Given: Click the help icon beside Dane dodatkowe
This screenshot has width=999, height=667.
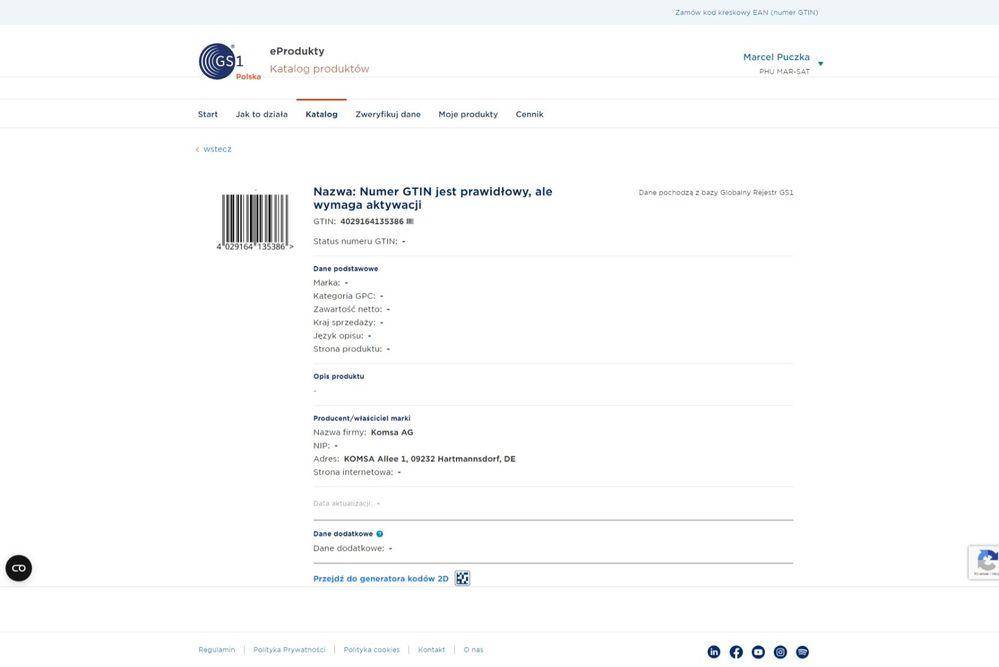Looking at the screenshot, I should [380, 534].
